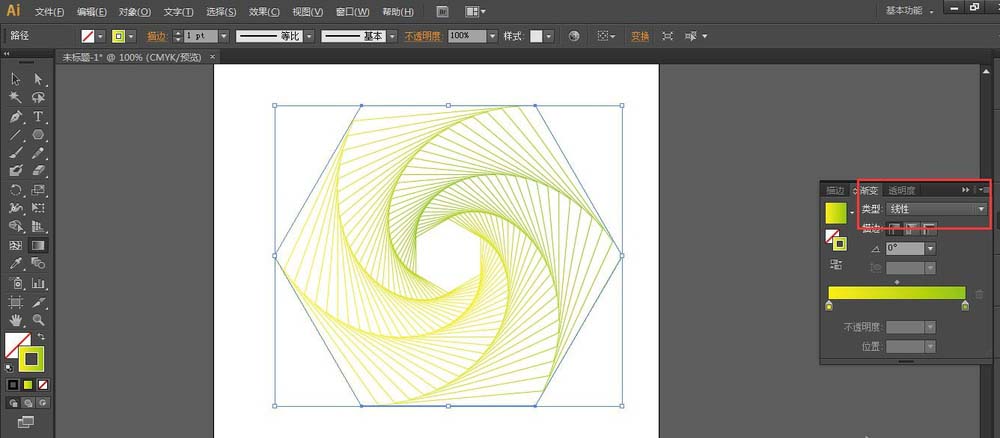Screen dimensions: 1000x438
Task: Select the Slice tool
Action: 38,302
